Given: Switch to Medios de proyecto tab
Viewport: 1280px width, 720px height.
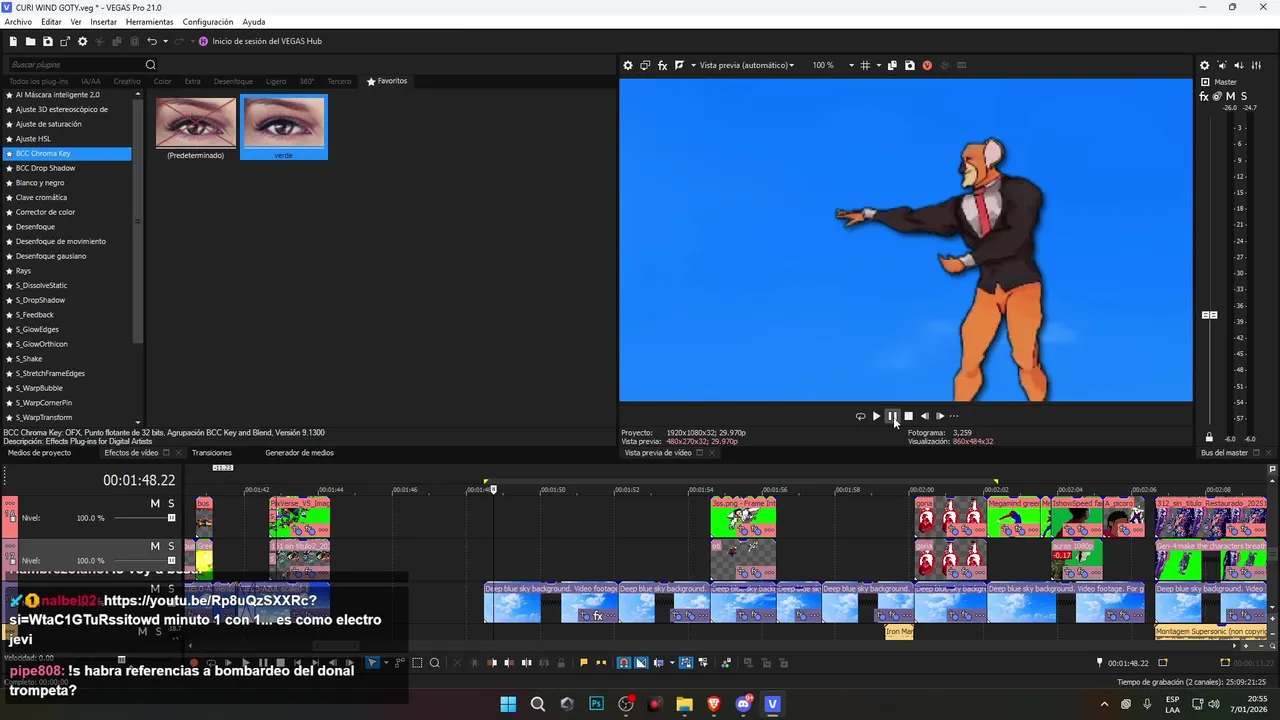Looking at the screenshot, I should [x=40, y=453].
